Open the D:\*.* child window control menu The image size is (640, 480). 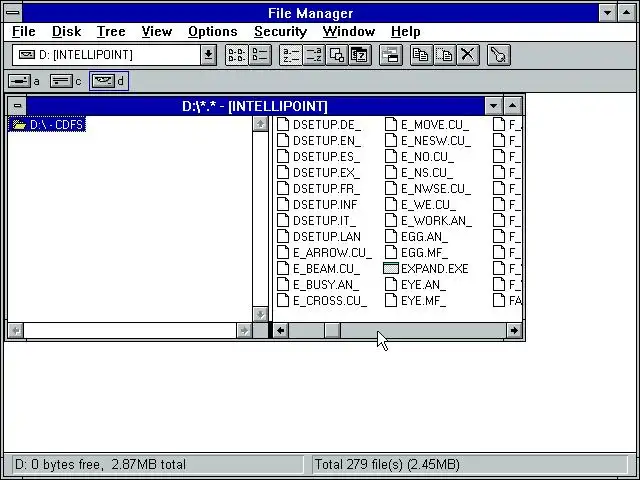click(17, 106)
